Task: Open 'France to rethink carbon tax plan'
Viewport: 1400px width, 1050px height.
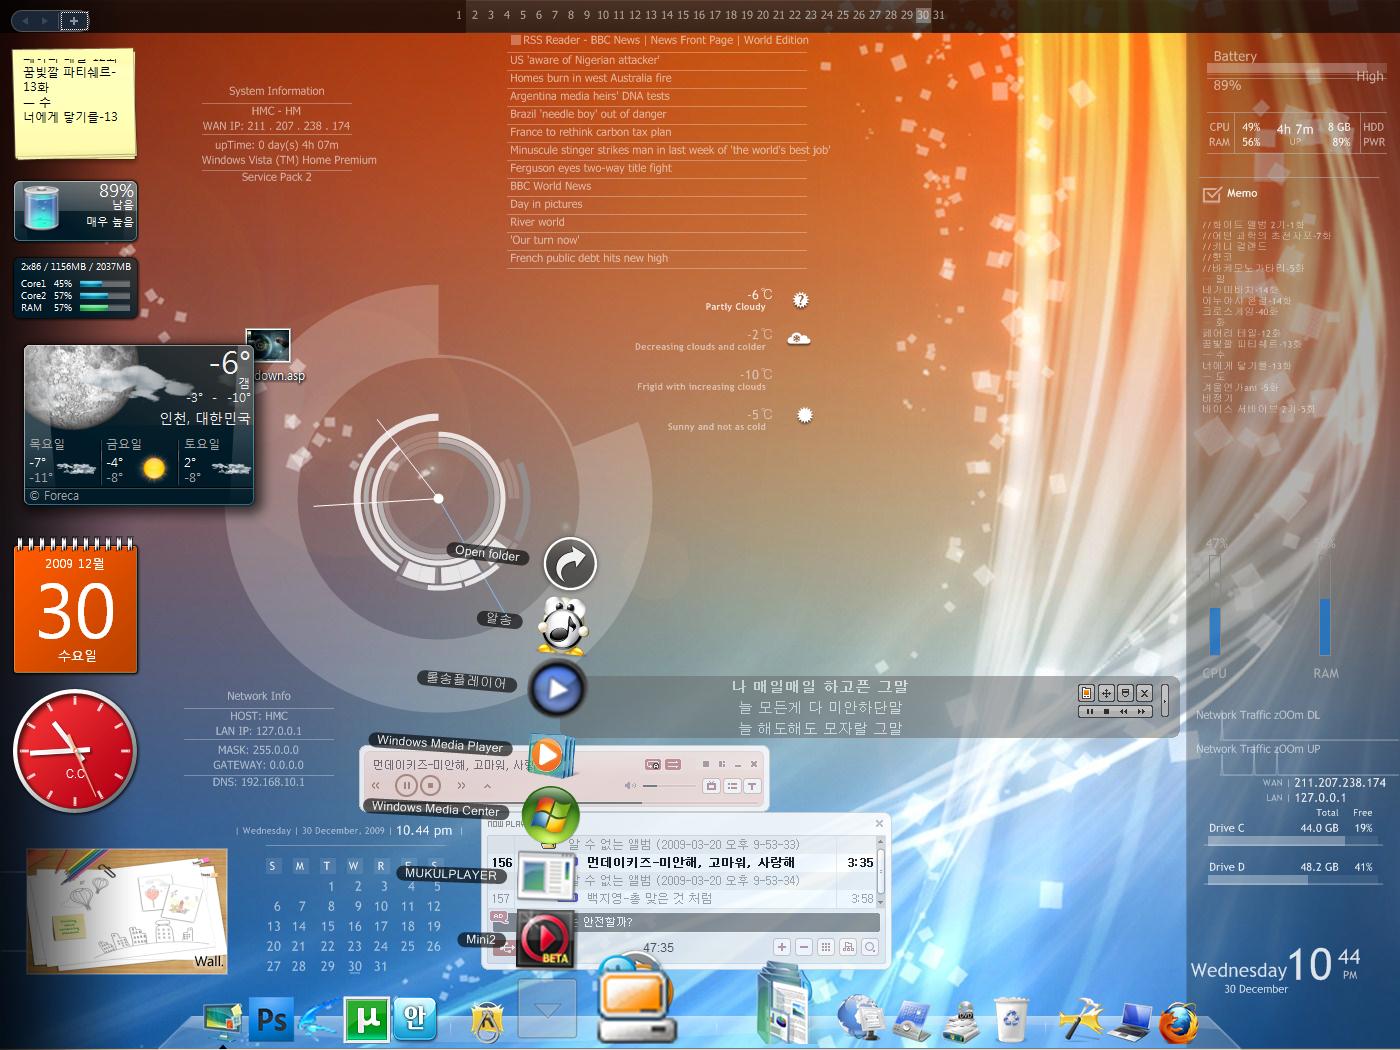Action: (x=590, y=132)
